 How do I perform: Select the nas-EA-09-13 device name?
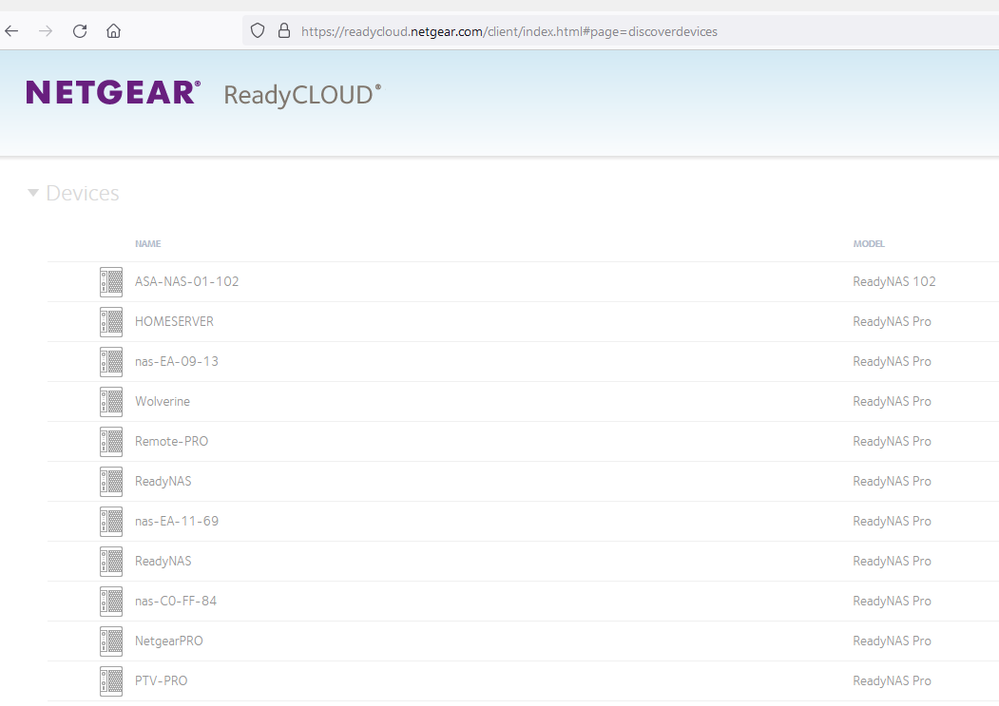click(x=176, y=361)
